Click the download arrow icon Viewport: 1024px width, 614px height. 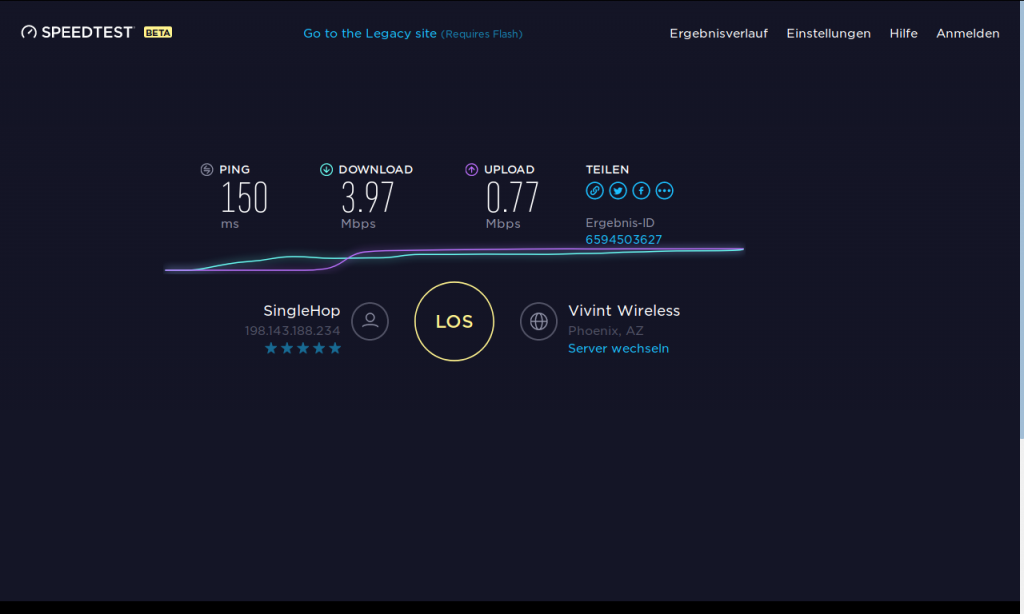coord(326,170)
